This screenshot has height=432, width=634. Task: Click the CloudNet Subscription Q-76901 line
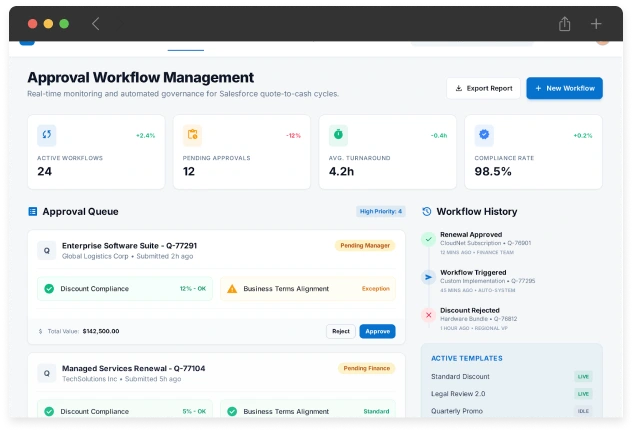click(486, 243)
